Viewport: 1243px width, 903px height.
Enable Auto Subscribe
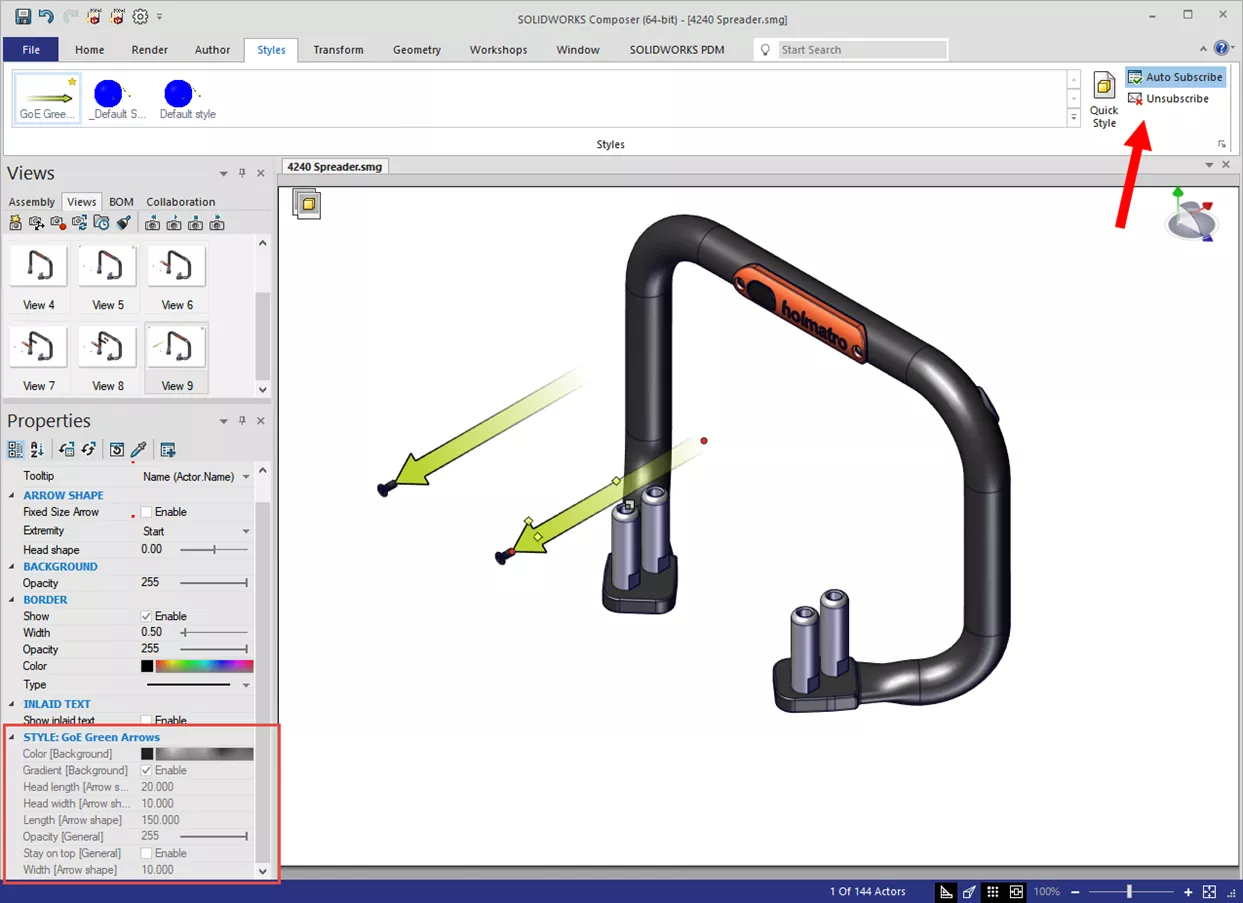[x=1175, y=77]
